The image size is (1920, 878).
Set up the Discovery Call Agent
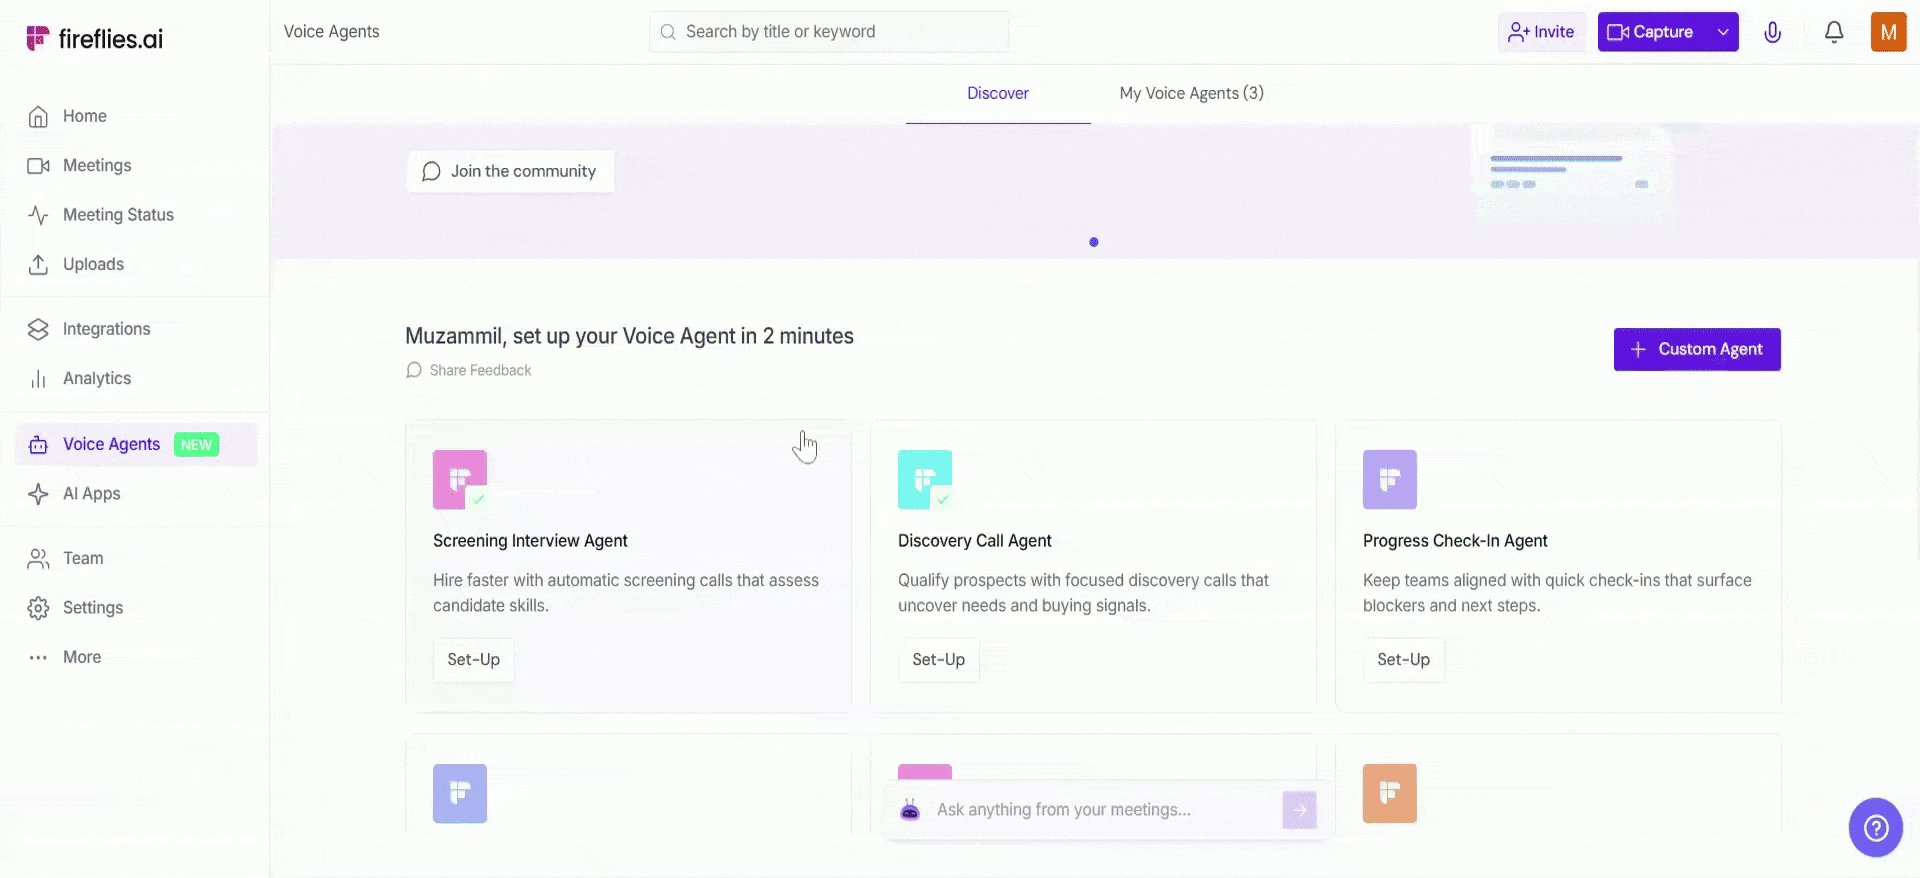coord(939,660)
